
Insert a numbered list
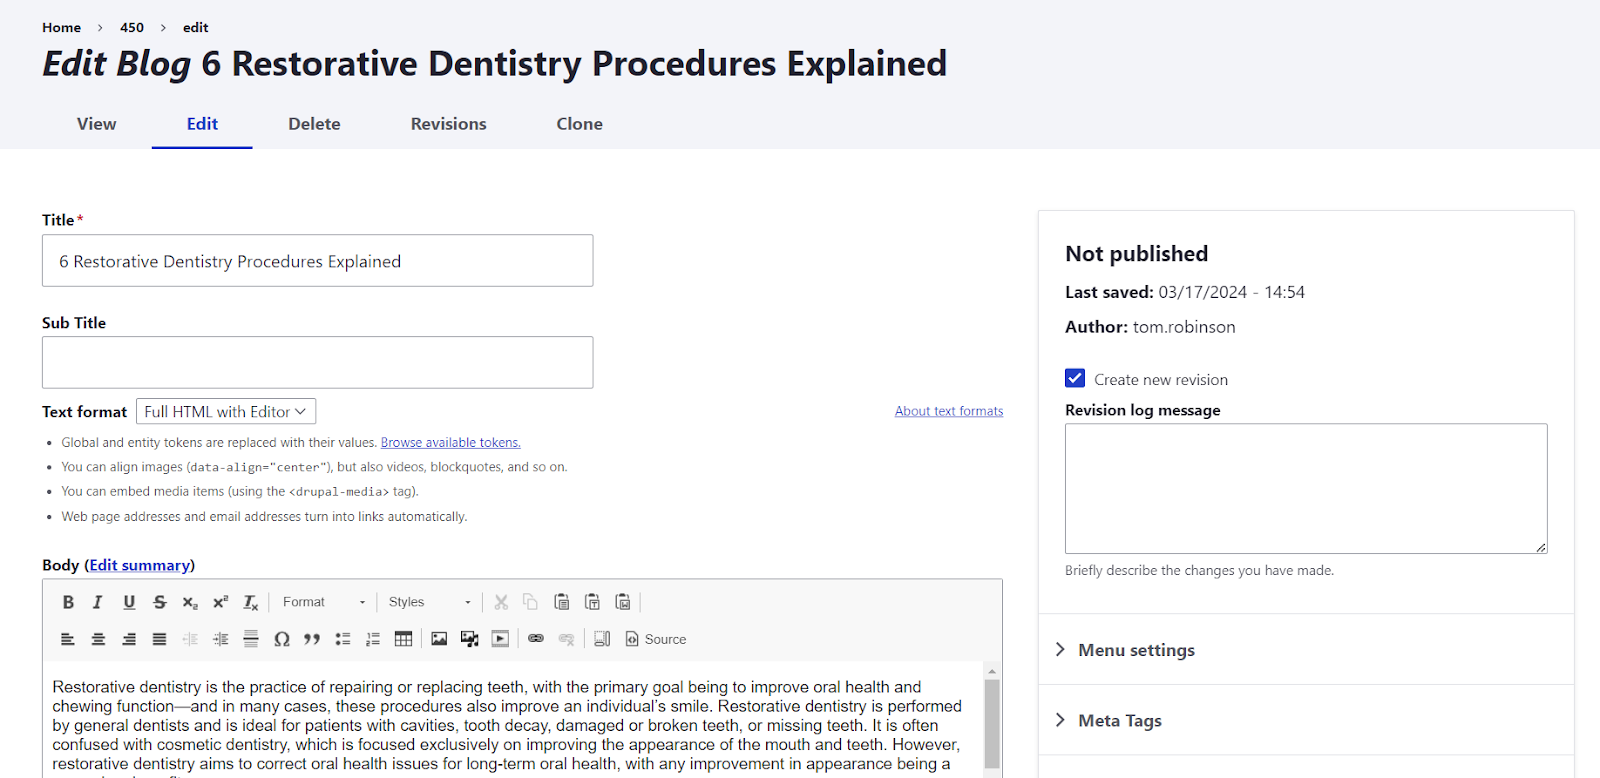(x=373, y=639)
